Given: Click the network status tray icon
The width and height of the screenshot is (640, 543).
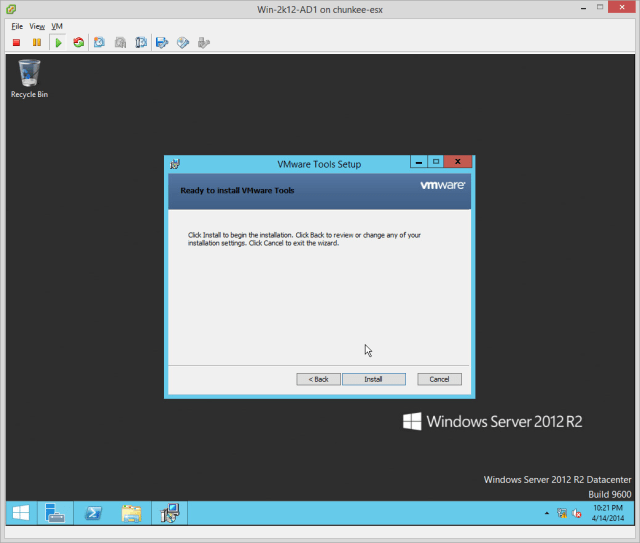Looking at the screenshot, I should click(562, 513).
